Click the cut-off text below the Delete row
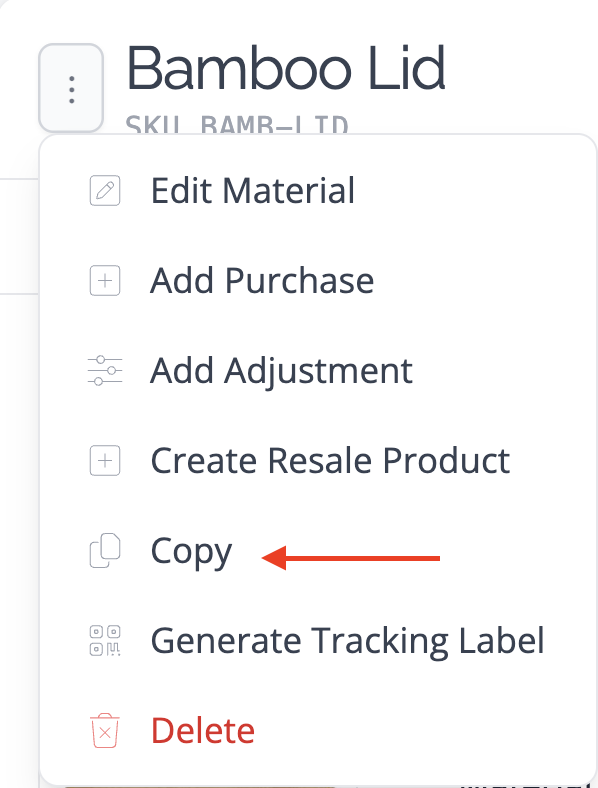 point(523,784)
